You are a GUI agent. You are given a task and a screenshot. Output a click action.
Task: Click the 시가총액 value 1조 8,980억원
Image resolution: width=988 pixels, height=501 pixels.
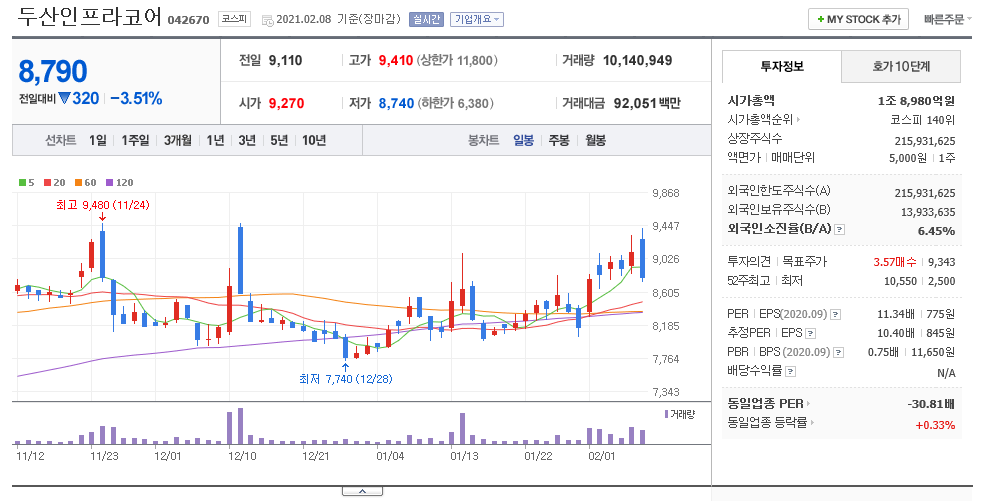[916, 101]
